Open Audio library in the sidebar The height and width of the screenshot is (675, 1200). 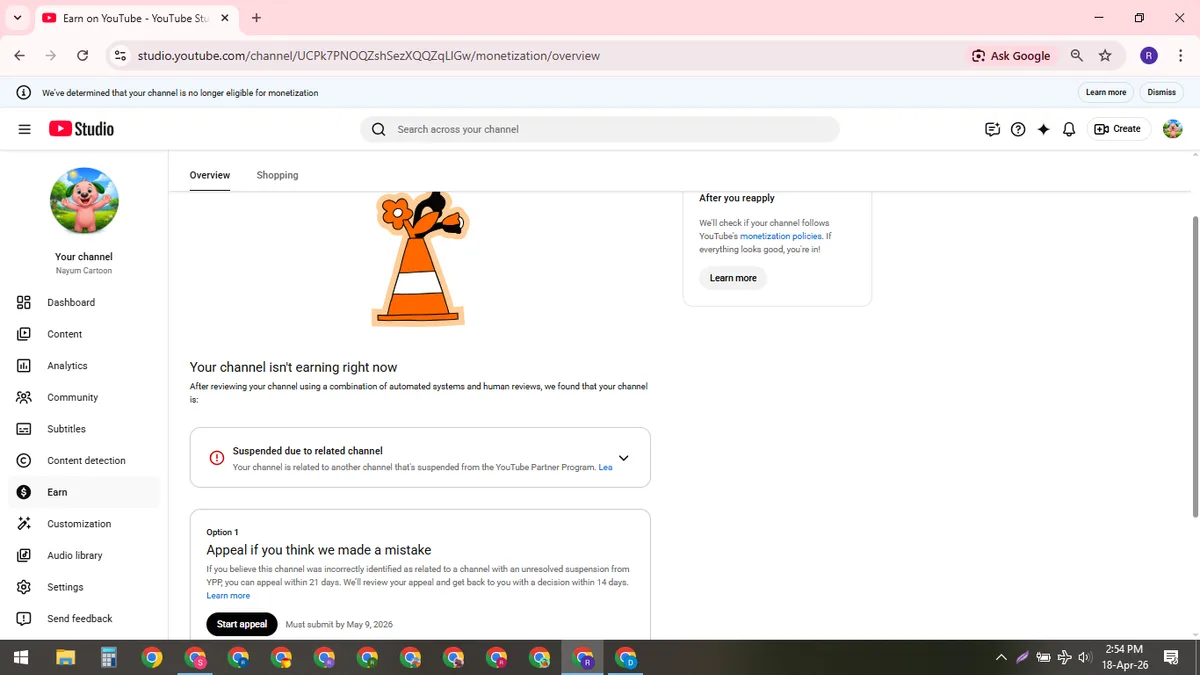(x=84, y=555)
